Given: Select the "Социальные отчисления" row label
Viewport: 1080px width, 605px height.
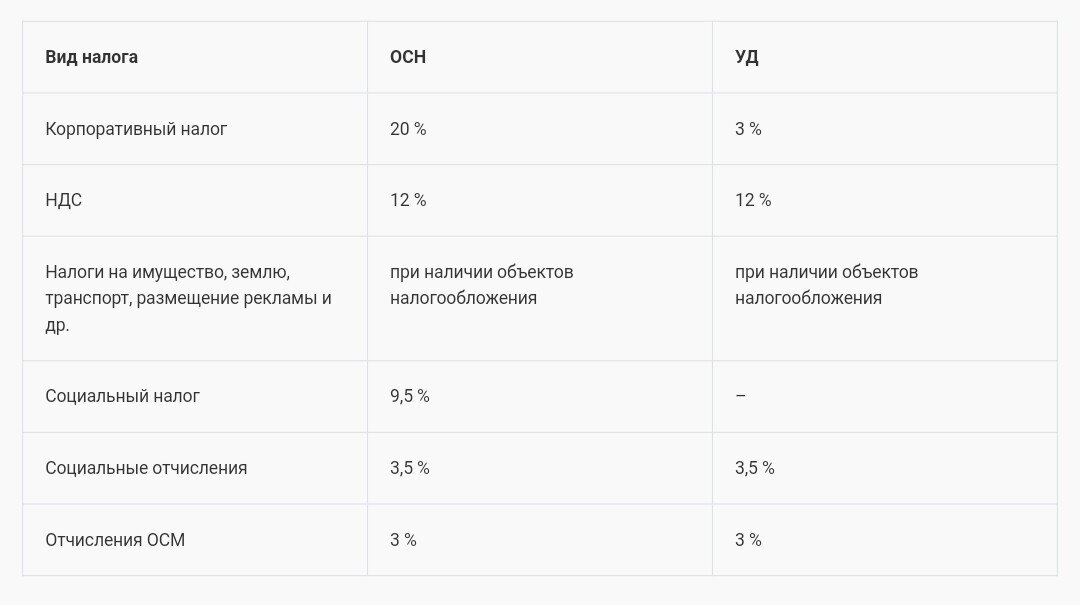Looking at the screenshot, I should tap(146, 468).
